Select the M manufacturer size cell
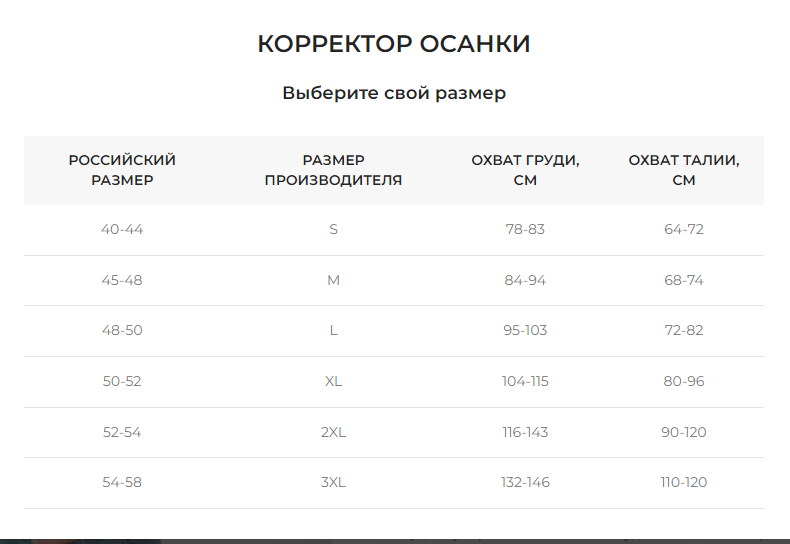This screenshot has width=790, height=544. coord(333,280)
